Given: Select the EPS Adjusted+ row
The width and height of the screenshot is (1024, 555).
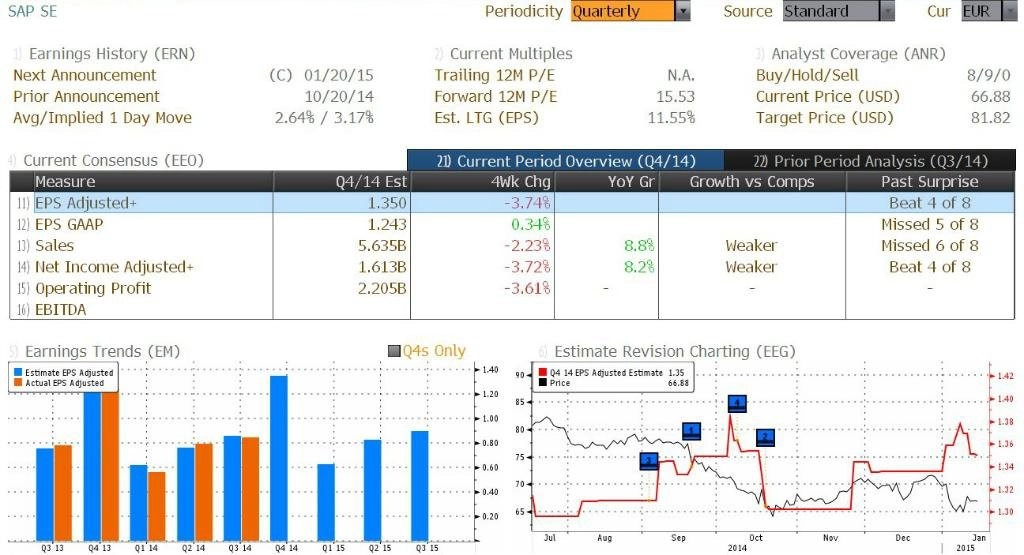Looking at the screenshot, I should tap(512, 203).
